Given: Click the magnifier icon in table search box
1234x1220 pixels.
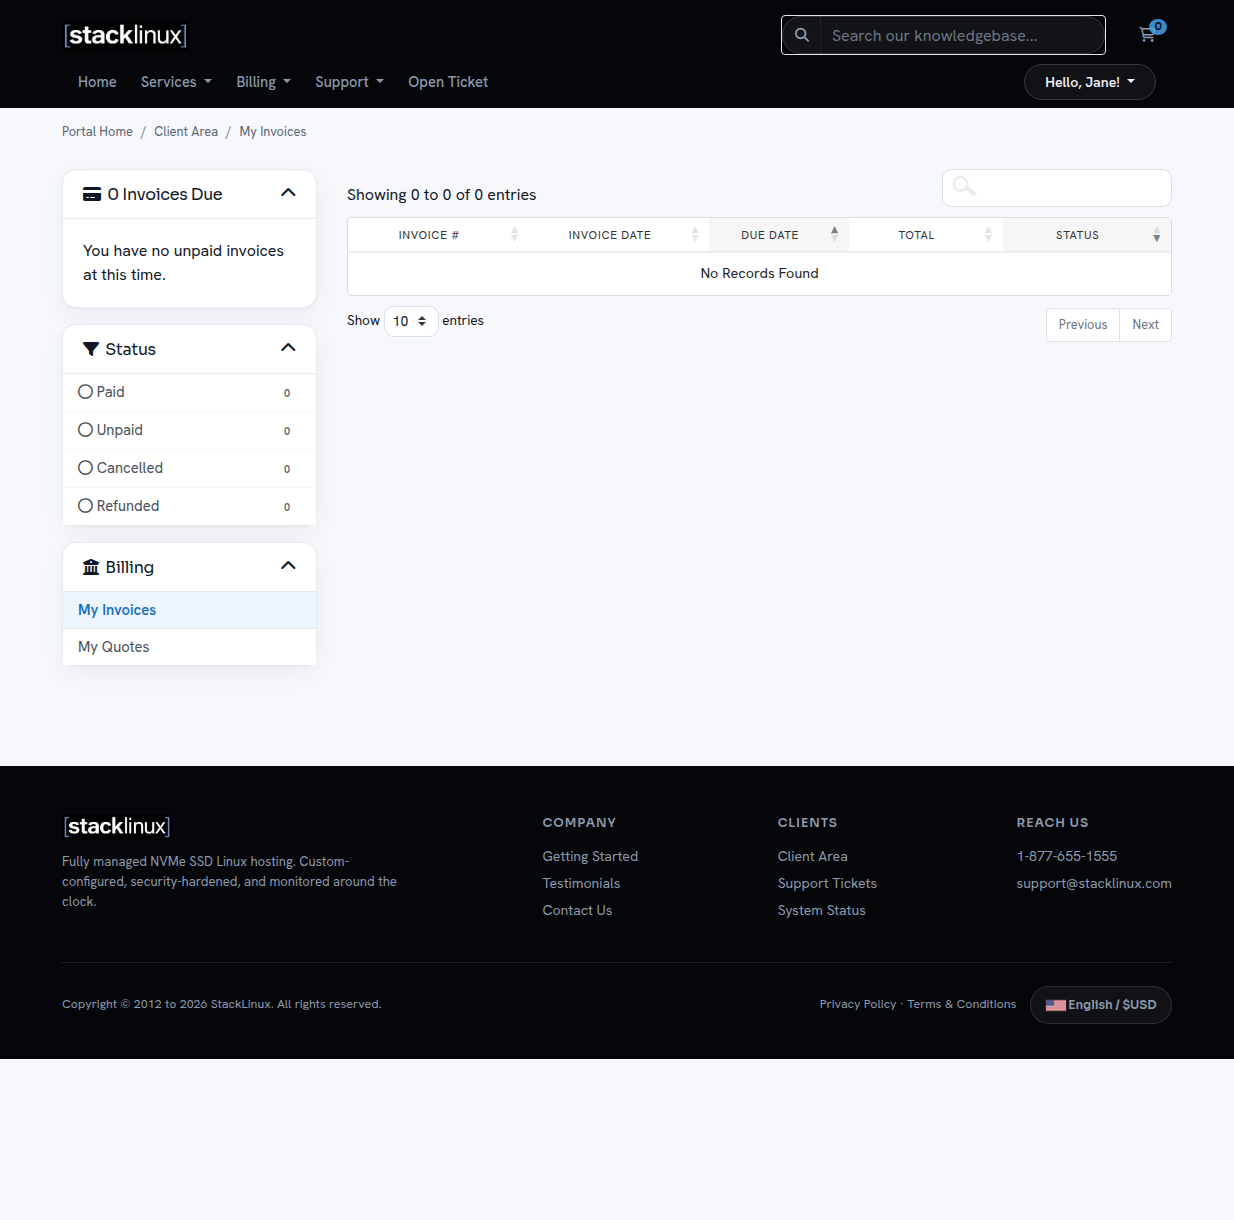Looking at the screenshot, I should 964,186.
